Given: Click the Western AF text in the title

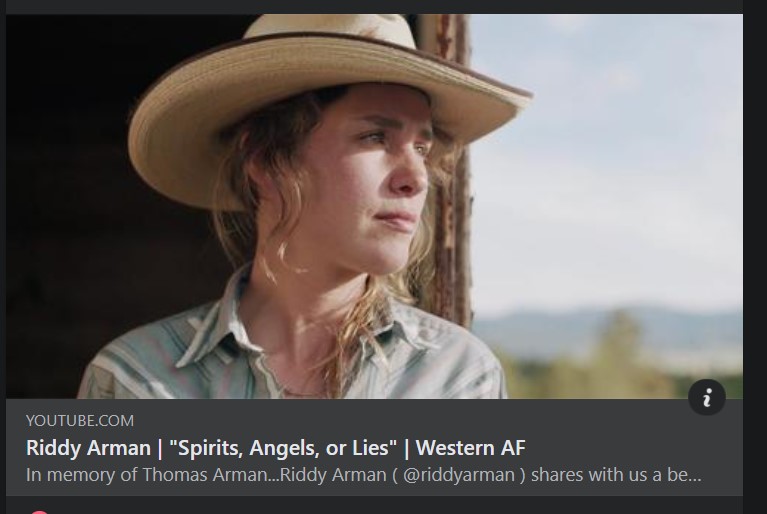Looking at the screenshot, I should pyautogui.click(x=471, y=448).
